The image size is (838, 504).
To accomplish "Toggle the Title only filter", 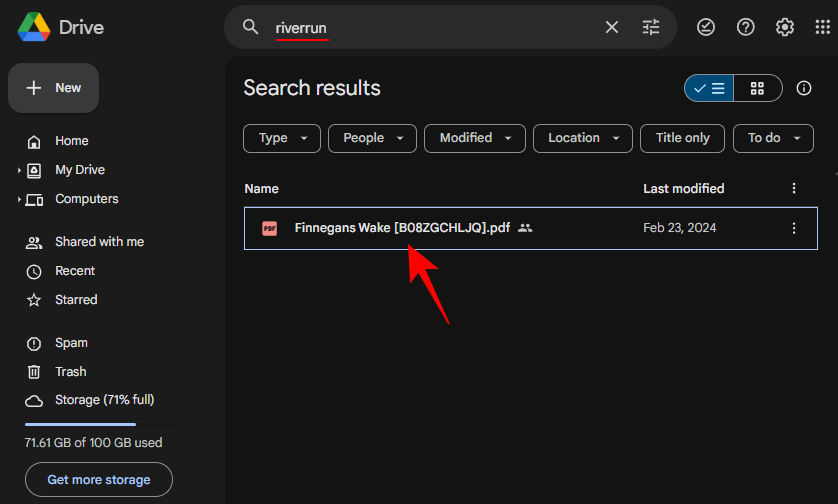I will [x=682, y=138].
